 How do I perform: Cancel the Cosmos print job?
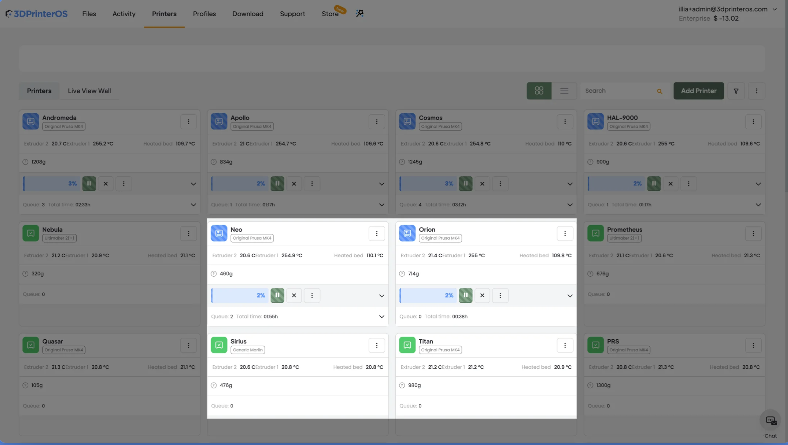(482, 184)
